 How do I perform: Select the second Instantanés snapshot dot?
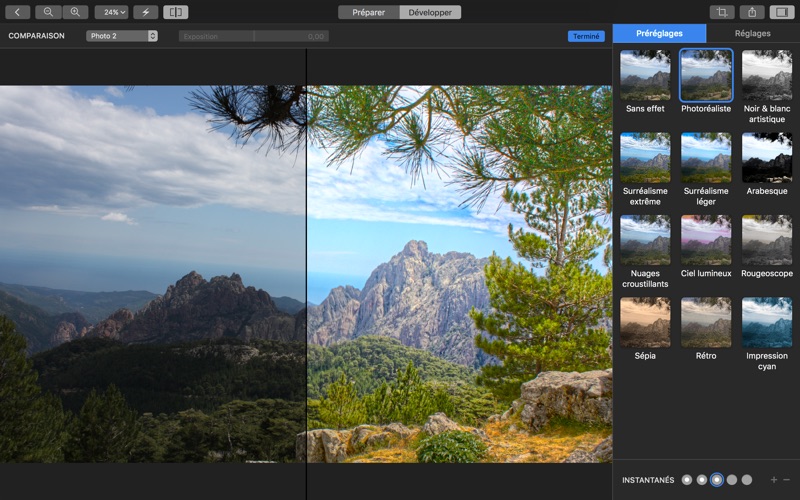pyautogui.click(x=702, y=480)
